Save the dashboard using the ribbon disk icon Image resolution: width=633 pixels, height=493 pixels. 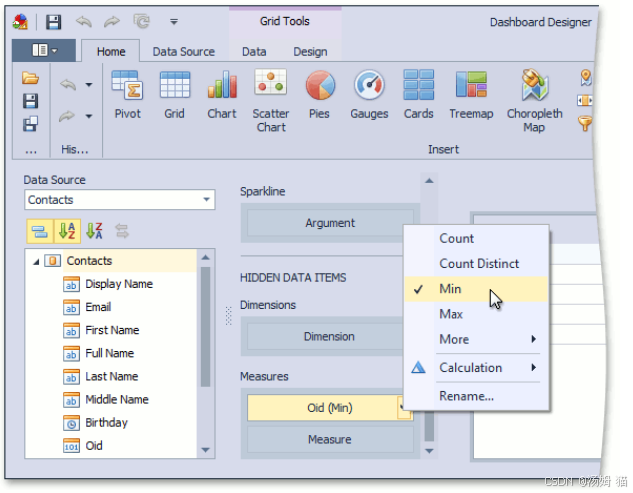tap(30, 101)
